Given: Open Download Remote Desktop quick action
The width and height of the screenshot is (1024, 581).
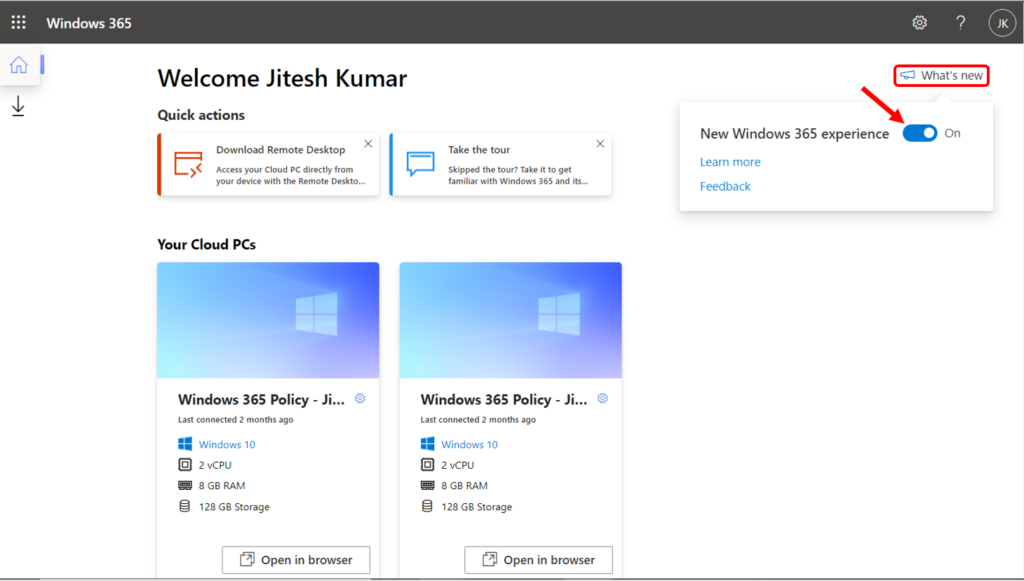Looking at the screenshot, I should click(x=268, y=165).
